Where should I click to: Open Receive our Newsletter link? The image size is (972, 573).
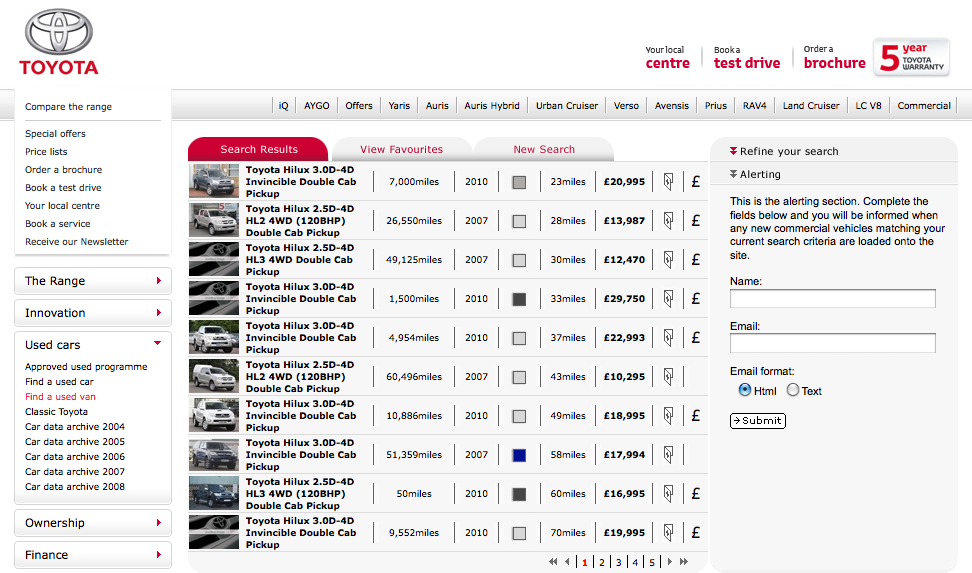click(x=77, y=241)
